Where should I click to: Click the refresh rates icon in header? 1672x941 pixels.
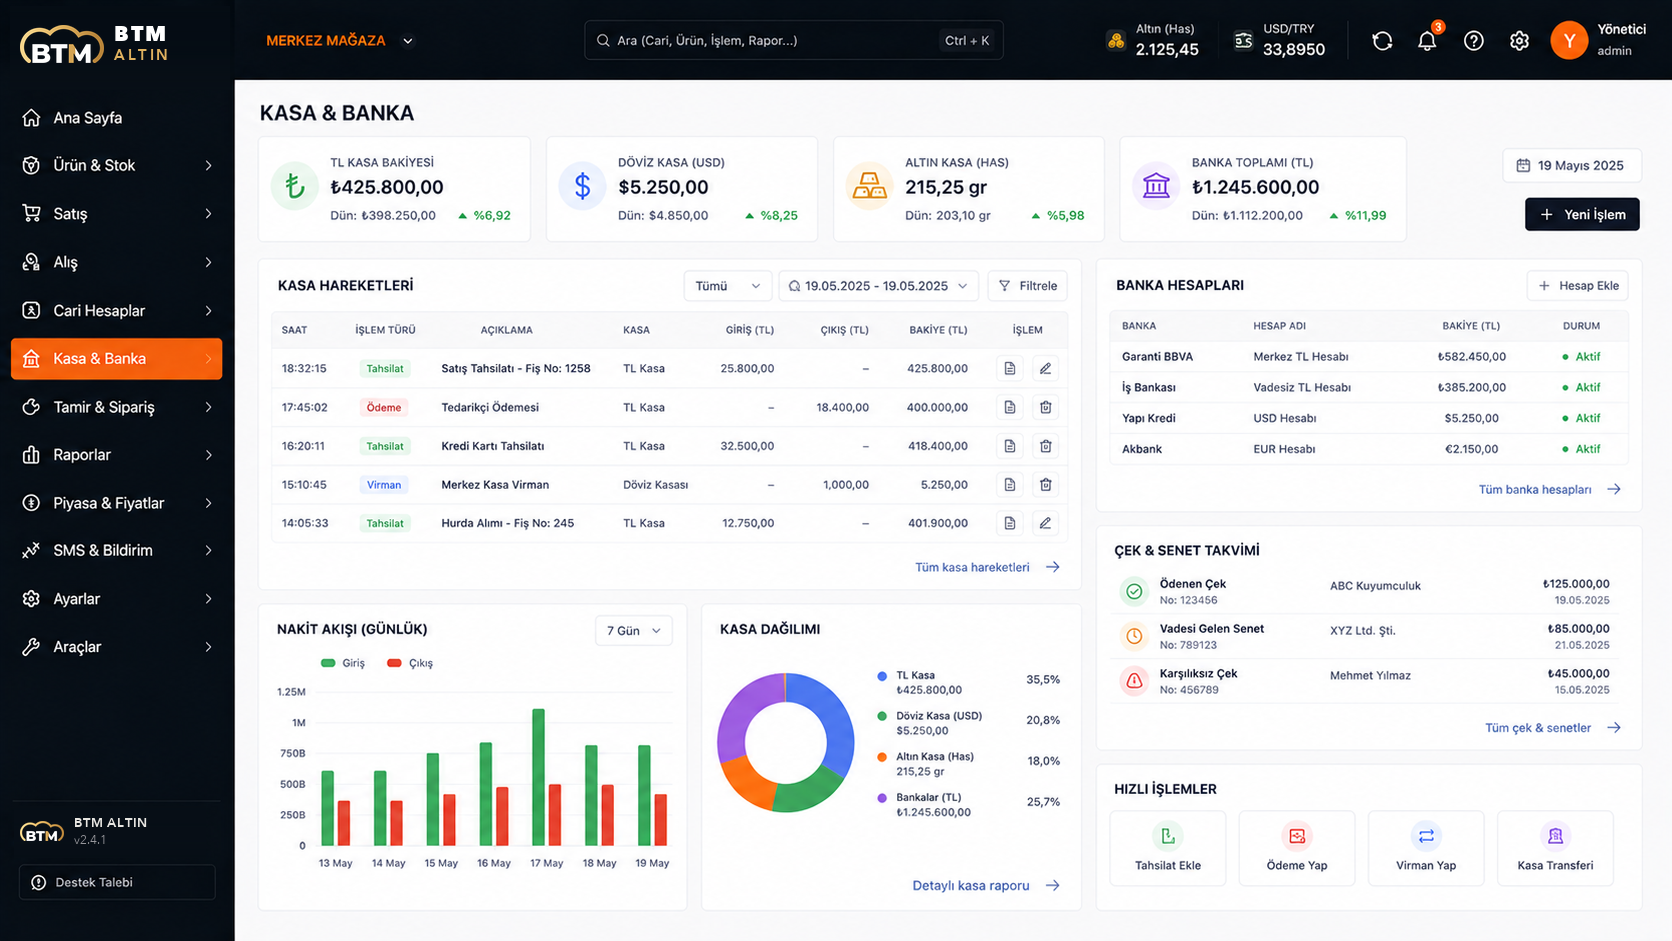pos(1382,41)
